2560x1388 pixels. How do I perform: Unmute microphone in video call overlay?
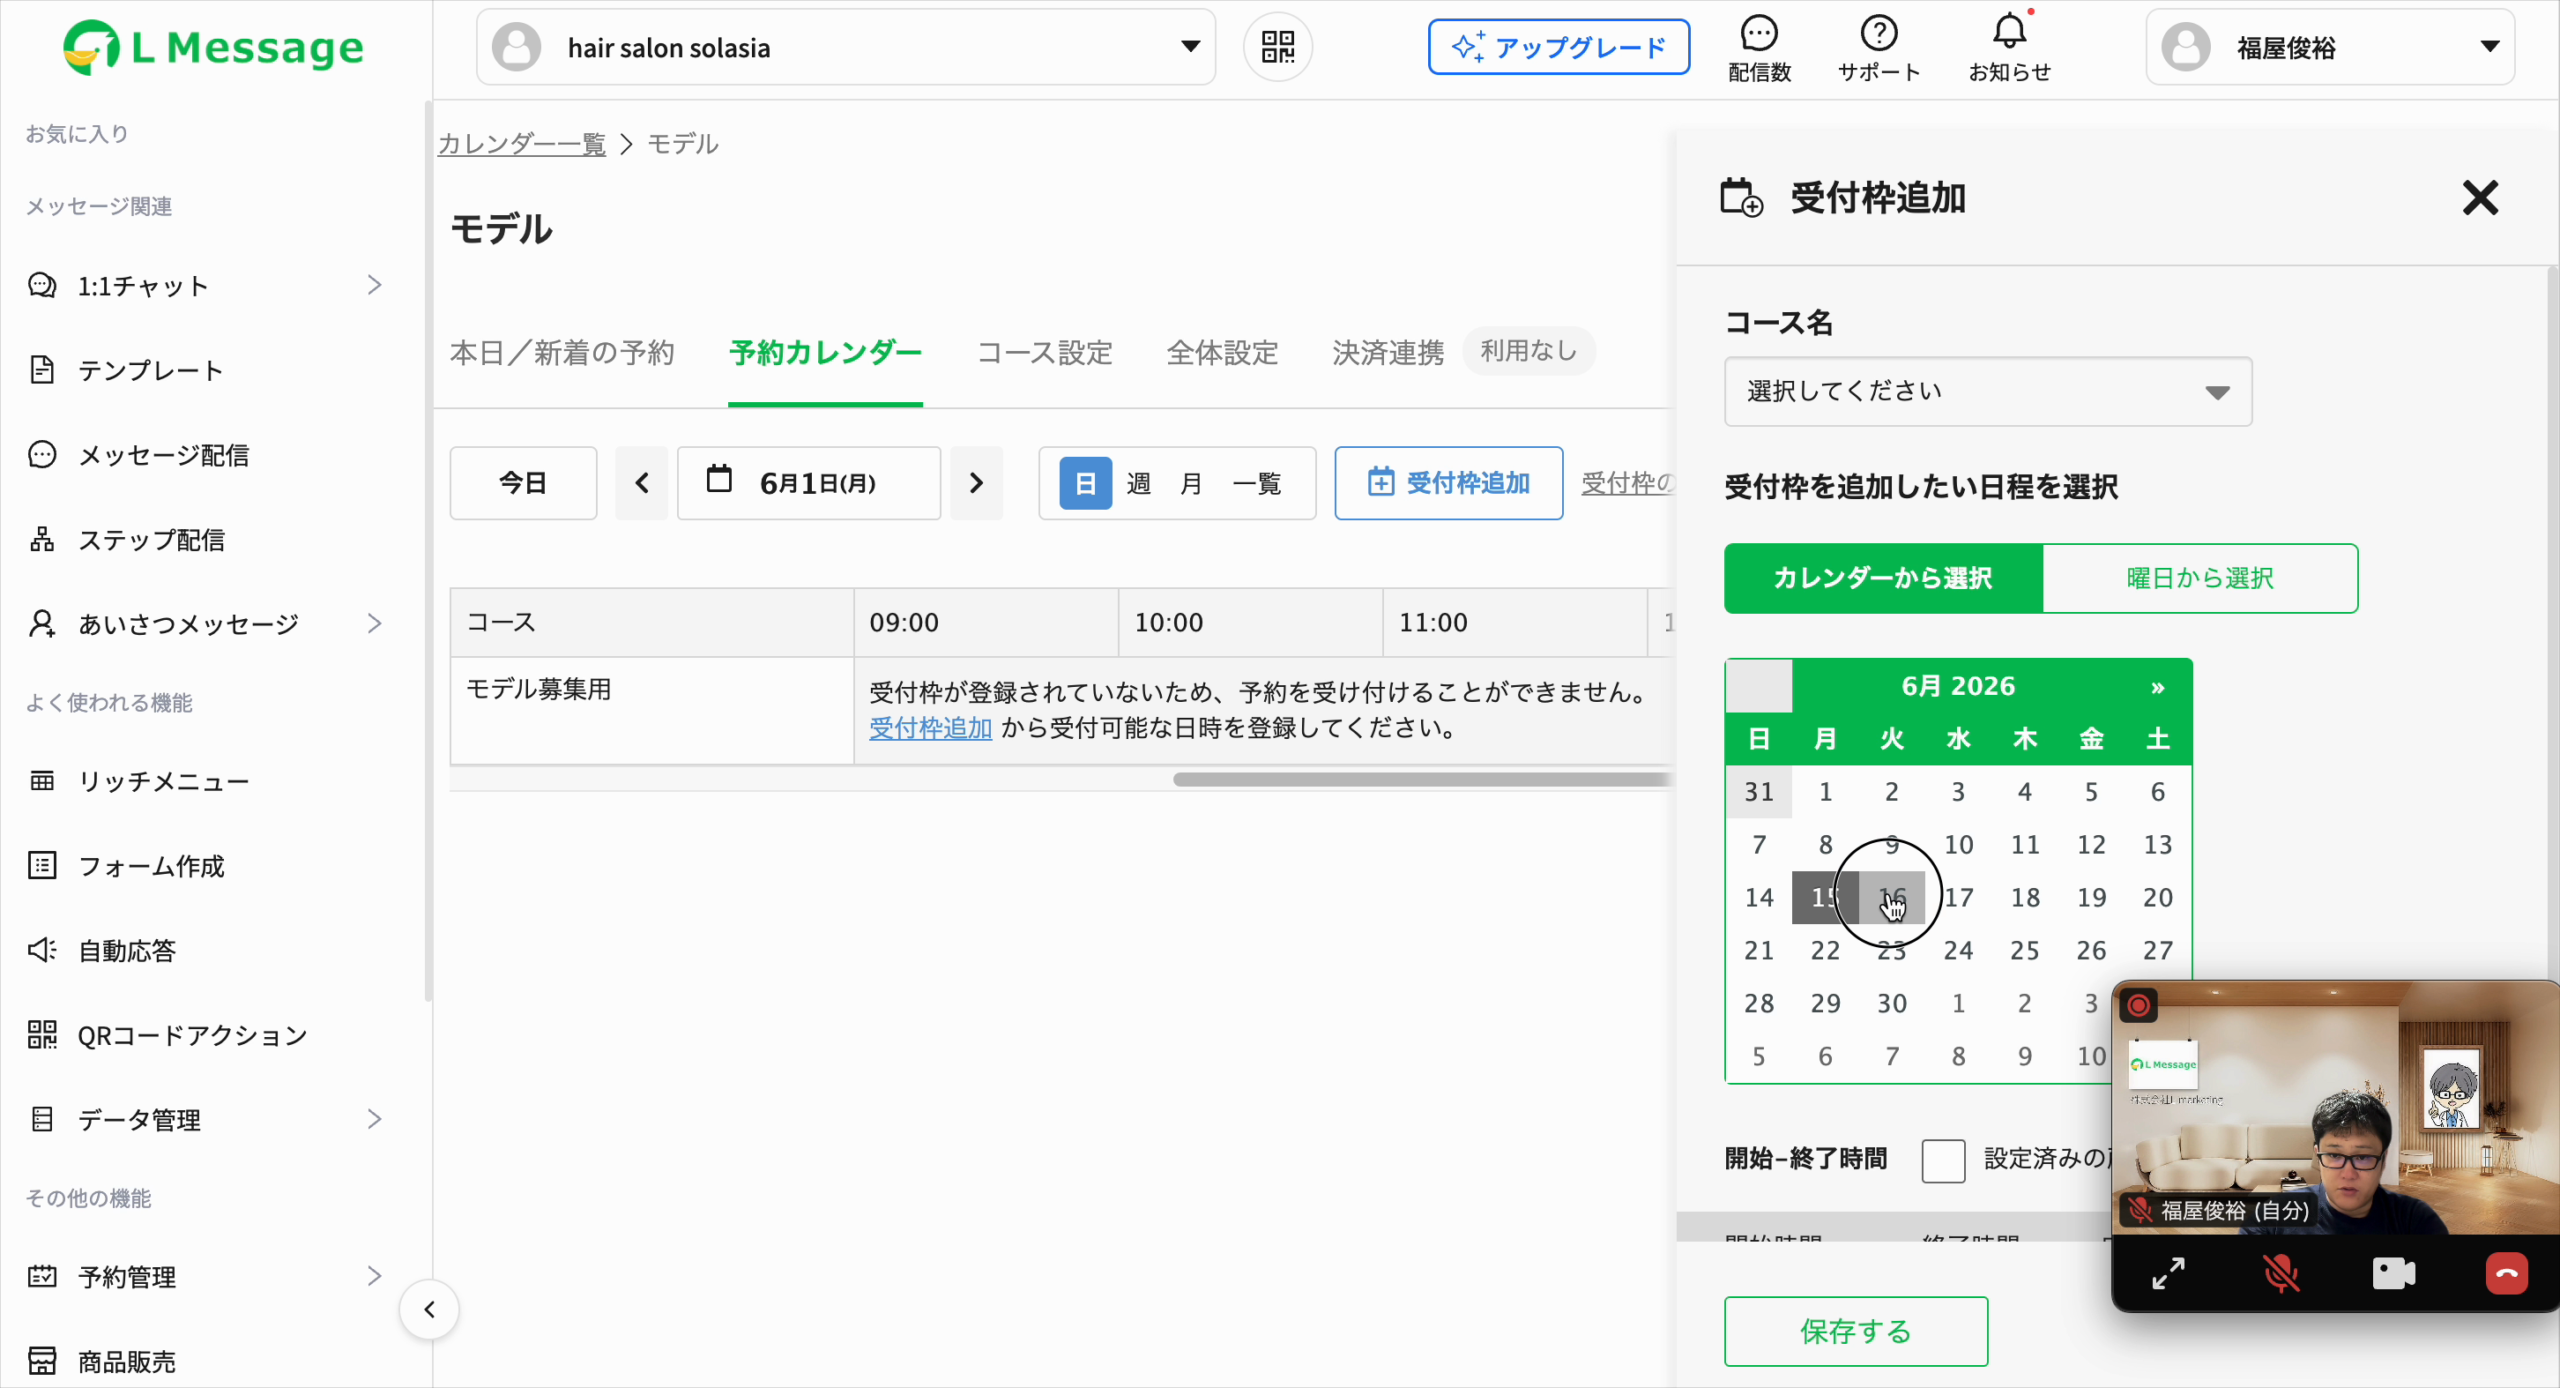pos(2281,1273)
